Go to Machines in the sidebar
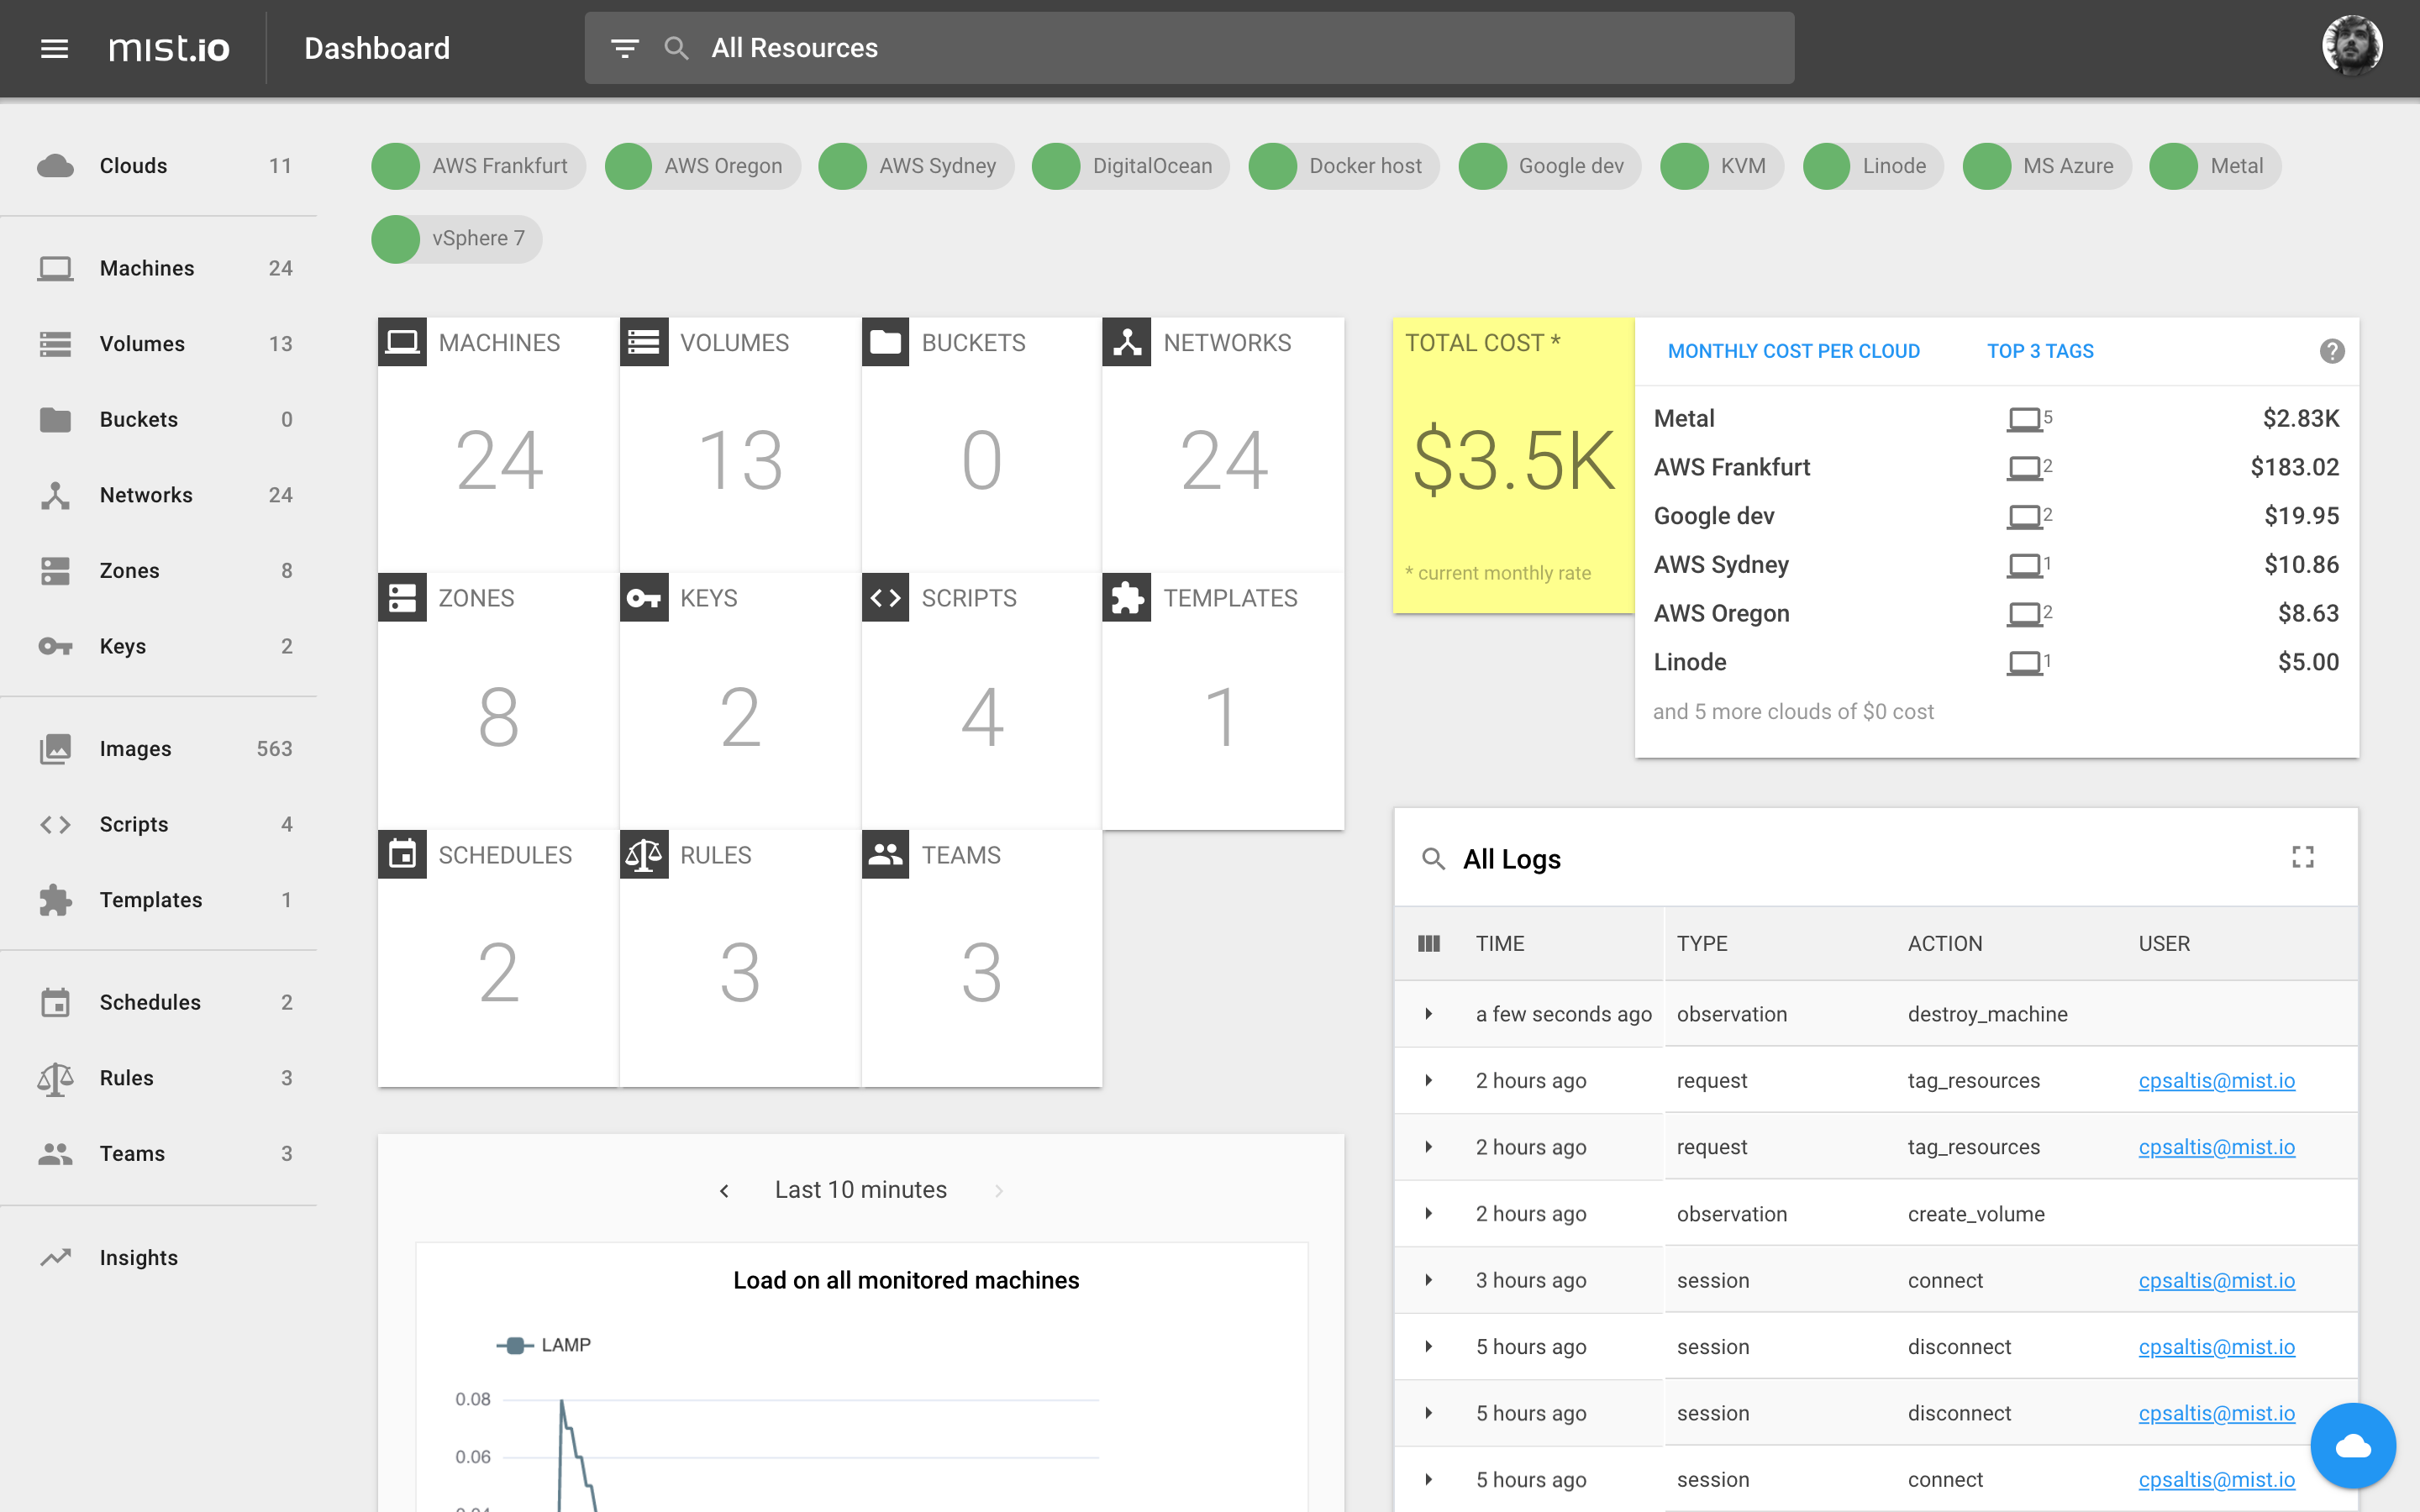2420x1512 pixels. (x=160, y=268)
